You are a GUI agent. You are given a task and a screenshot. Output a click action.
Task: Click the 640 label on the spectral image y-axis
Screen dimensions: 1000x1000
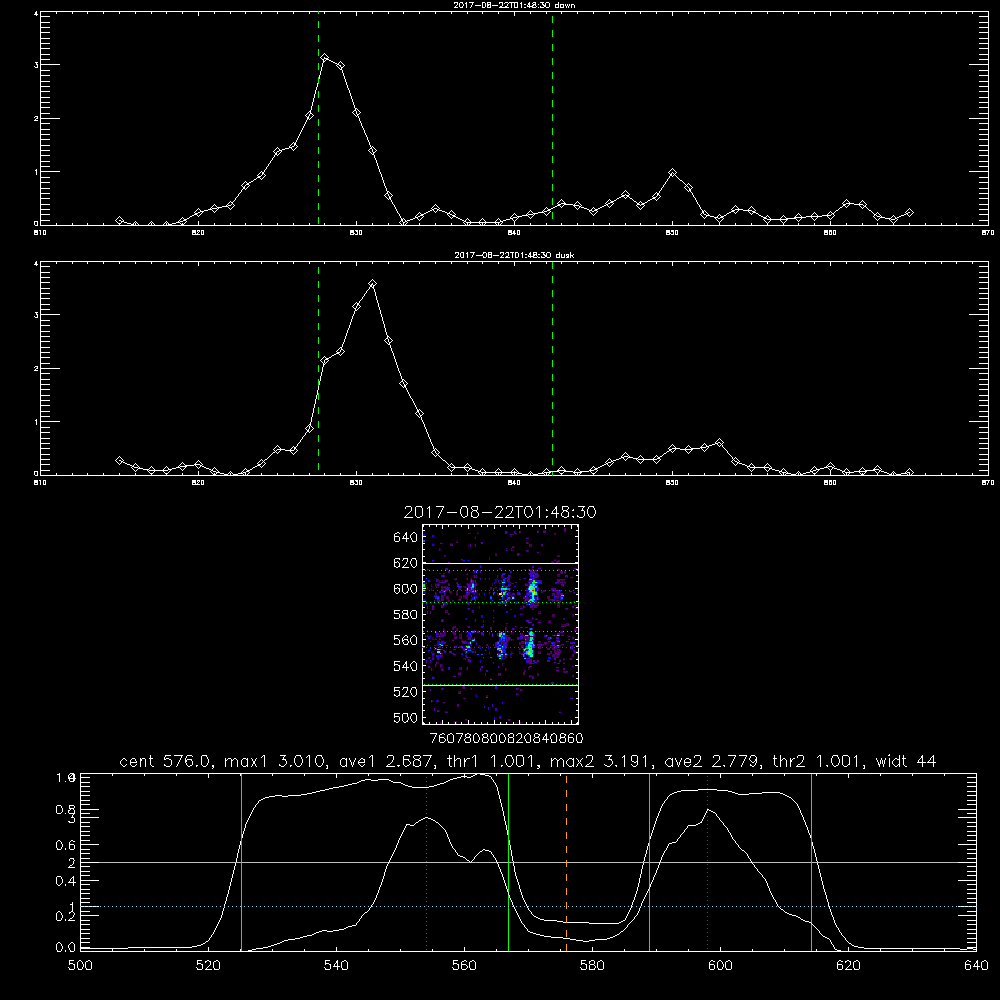tap(406, 538)
